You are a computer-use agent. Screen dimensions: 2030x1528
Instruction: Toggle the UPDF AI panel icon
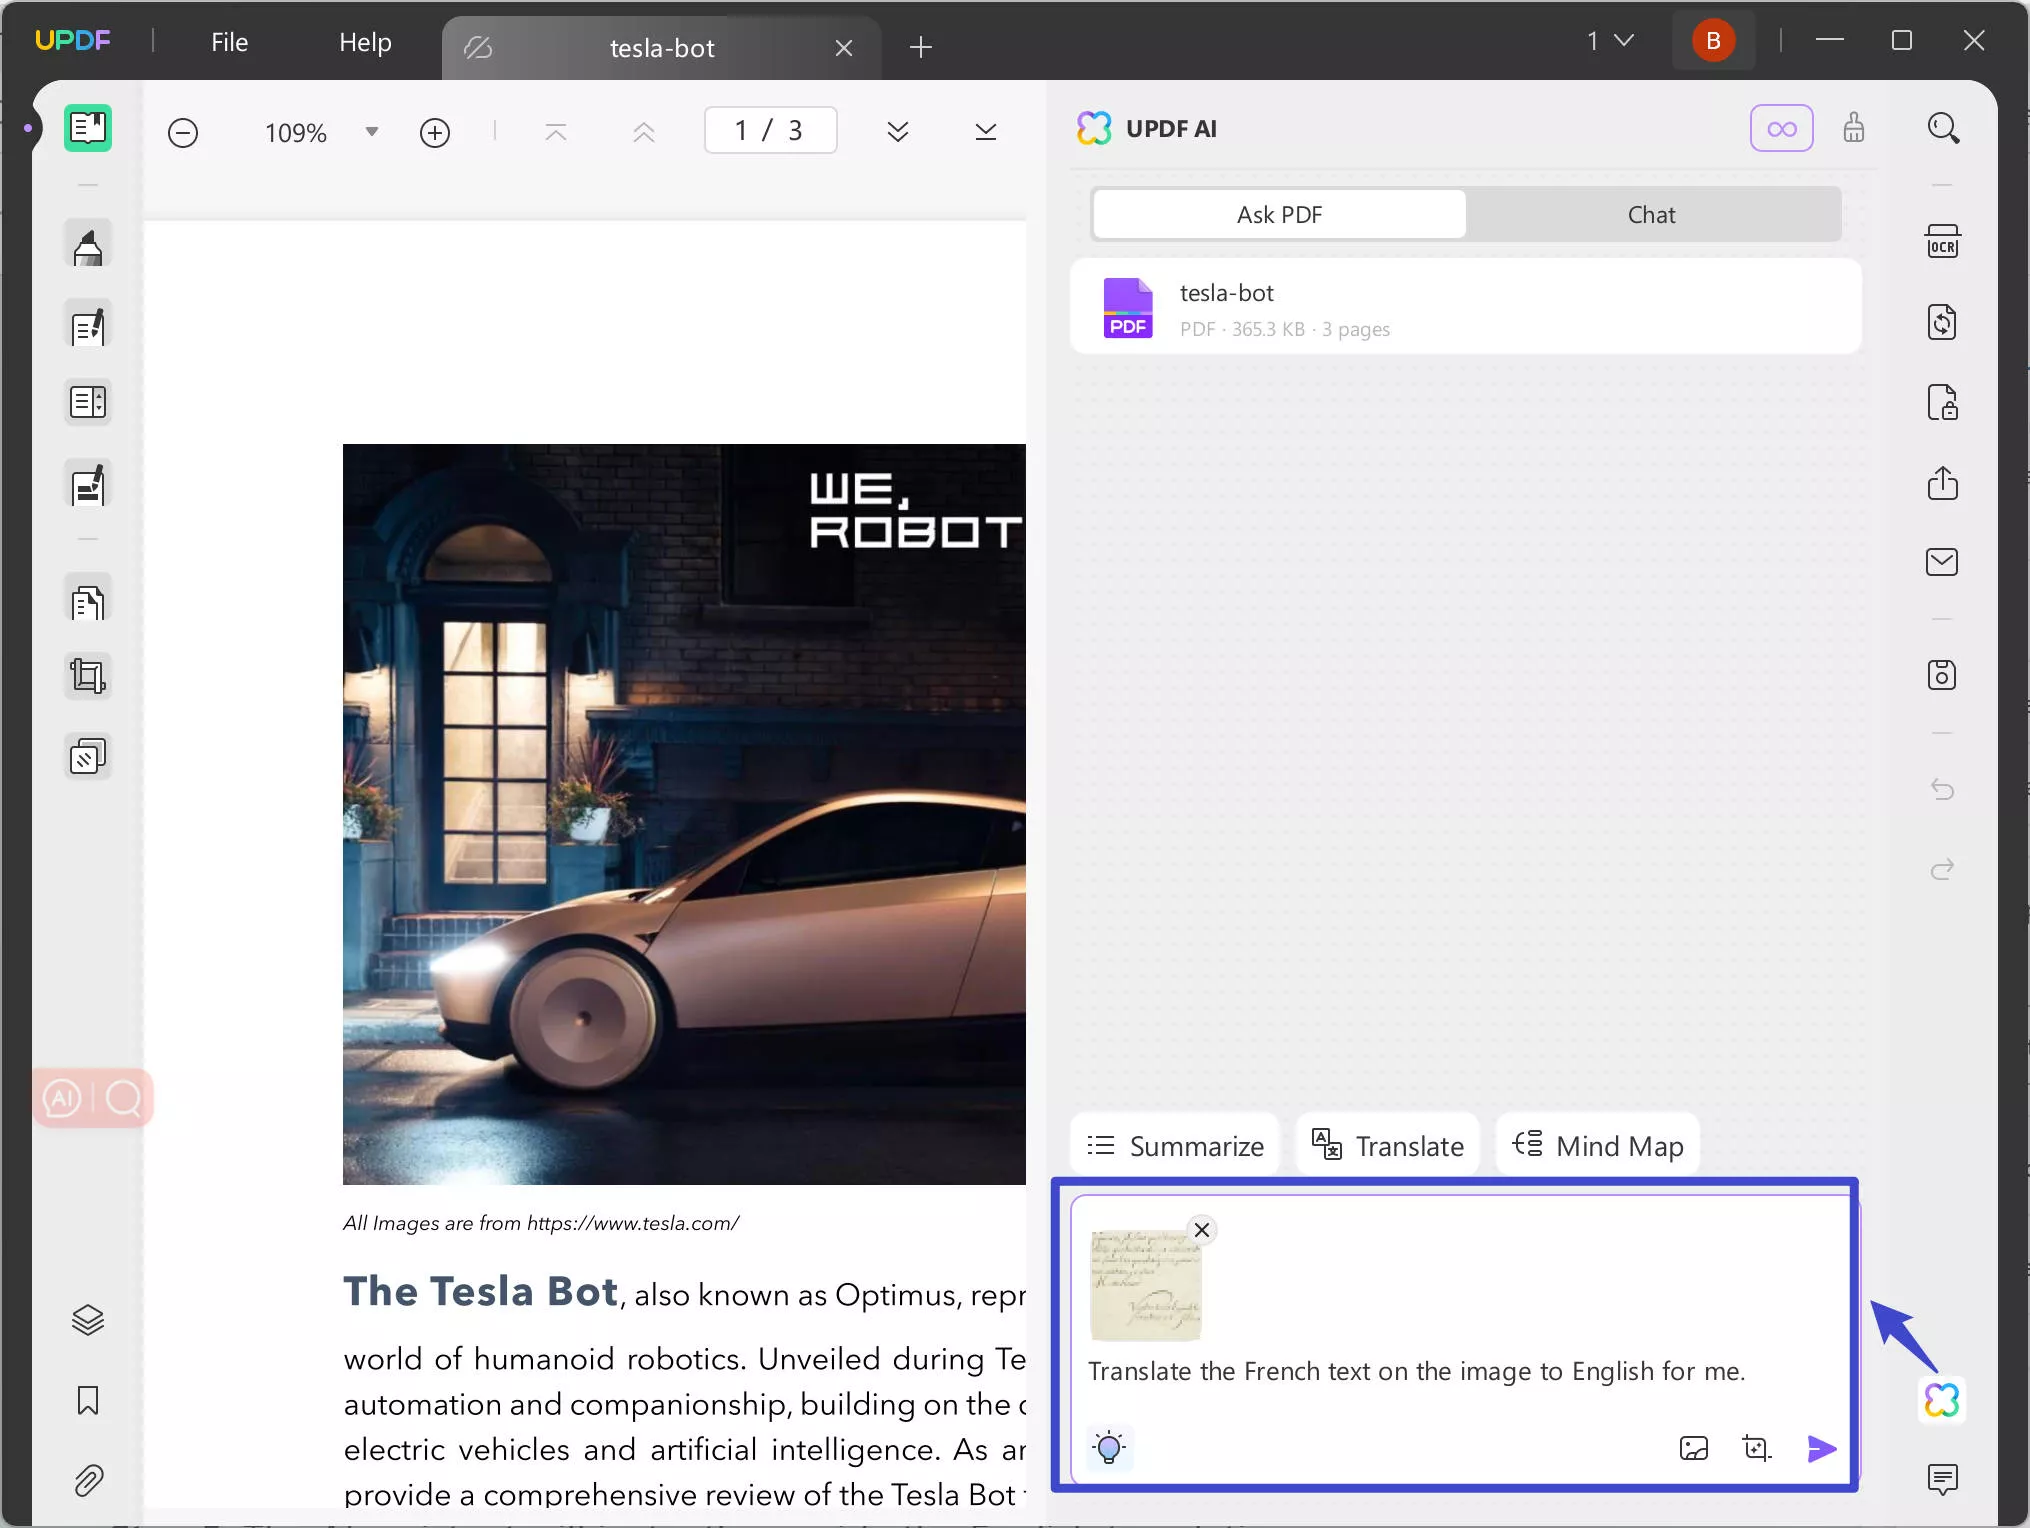coord(1941,1399)
